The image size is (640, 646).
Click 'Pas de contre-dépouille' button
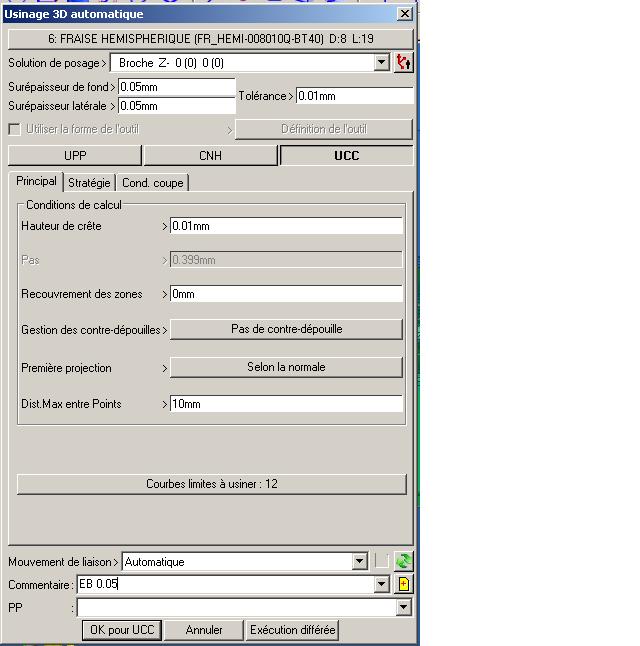pyautogui.click(x=286, y=329)
